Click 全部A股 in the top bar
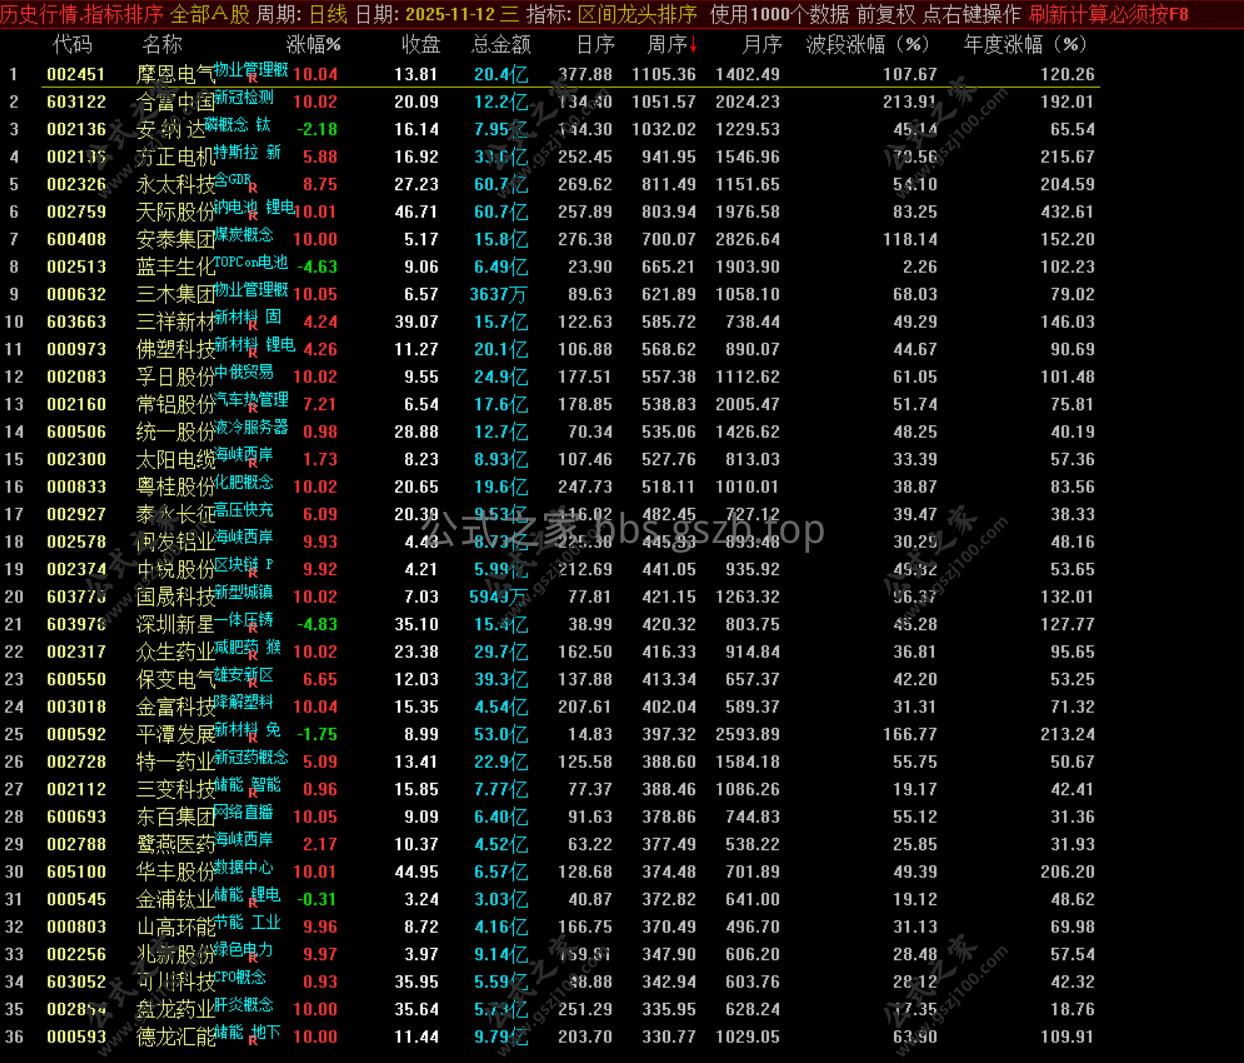 pyautogui.click(x=210, y=14)
